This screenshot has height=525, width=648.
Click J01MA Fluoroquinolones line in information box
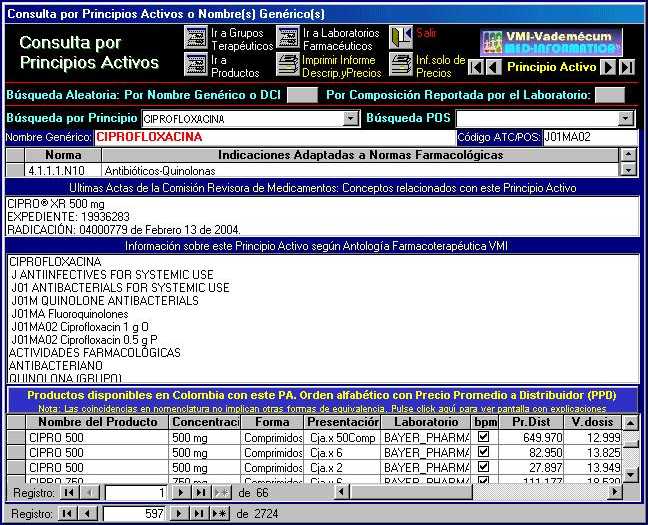(x=70, y=314)
